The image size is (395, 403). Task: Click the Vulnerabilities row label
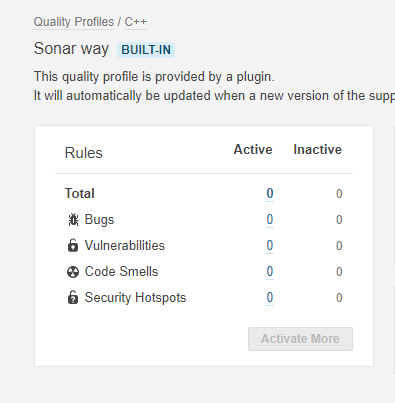click(125, 246)
